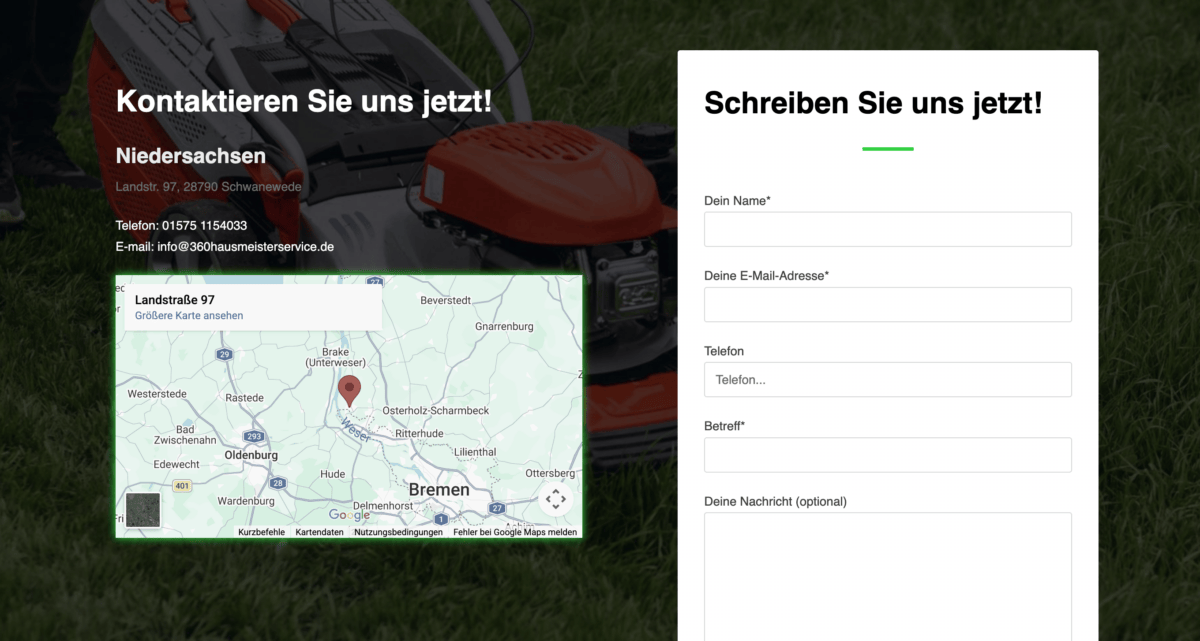Click the Google logo on the map
The image size is (1200, 641).
point(349,515)
